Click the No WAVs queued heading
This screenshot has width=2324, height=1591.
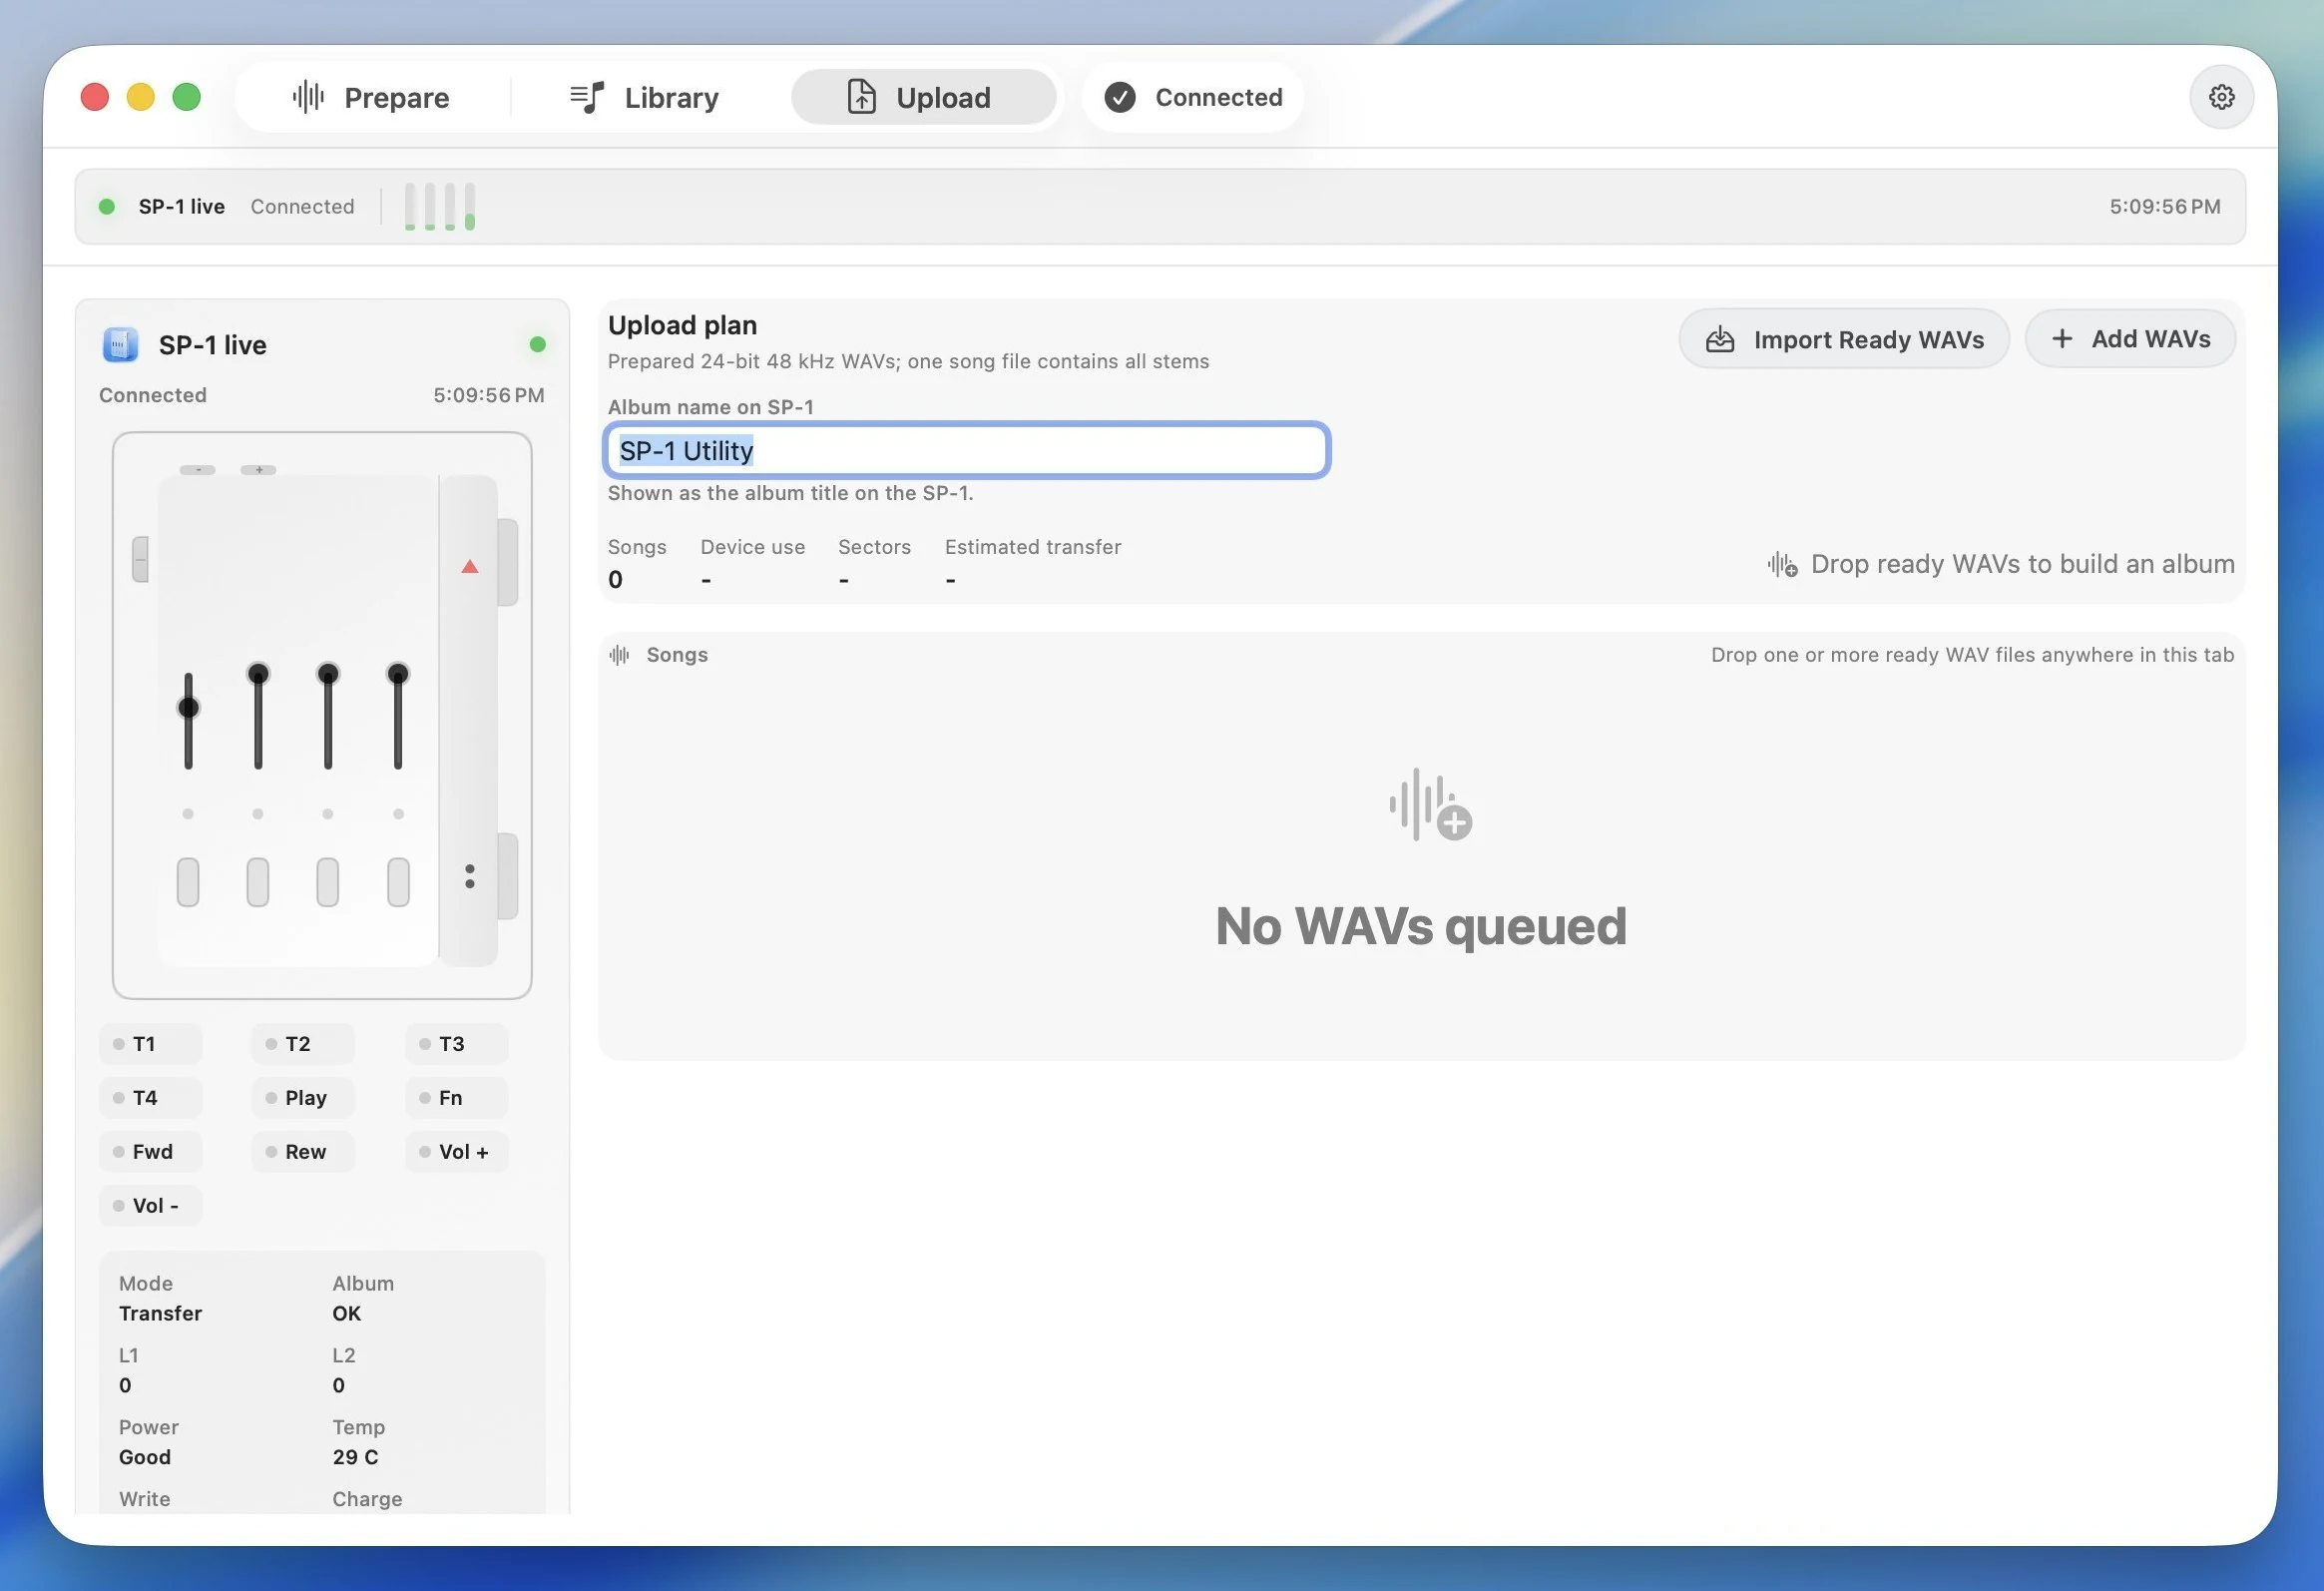pyautogui.click(x=1421, y=926)
